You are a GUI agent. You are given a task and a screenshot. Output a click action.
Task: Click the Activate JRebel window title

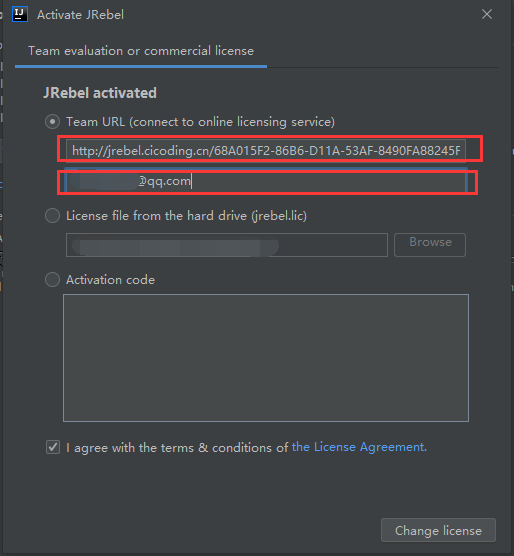pyautogui.click(x=80, y=15)
